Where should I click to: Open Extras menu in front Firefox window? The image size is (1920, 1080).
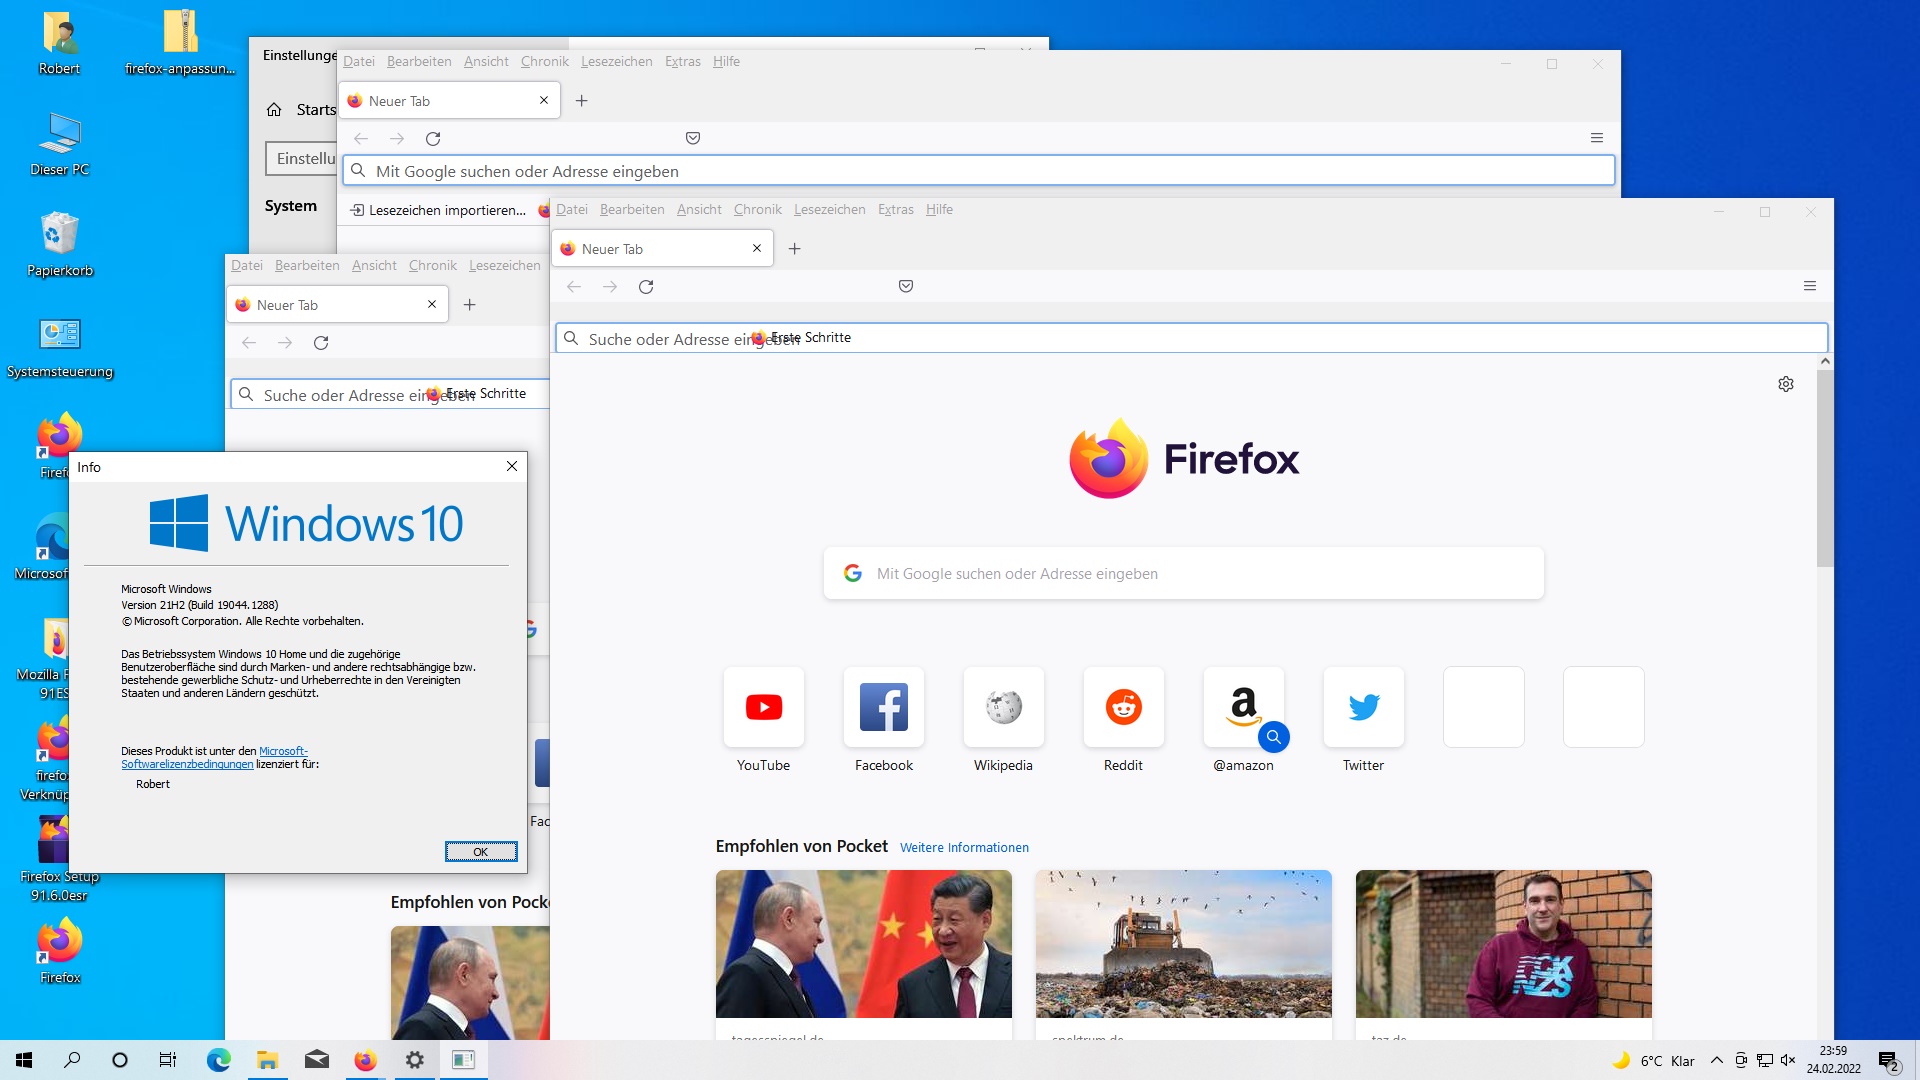895,210
